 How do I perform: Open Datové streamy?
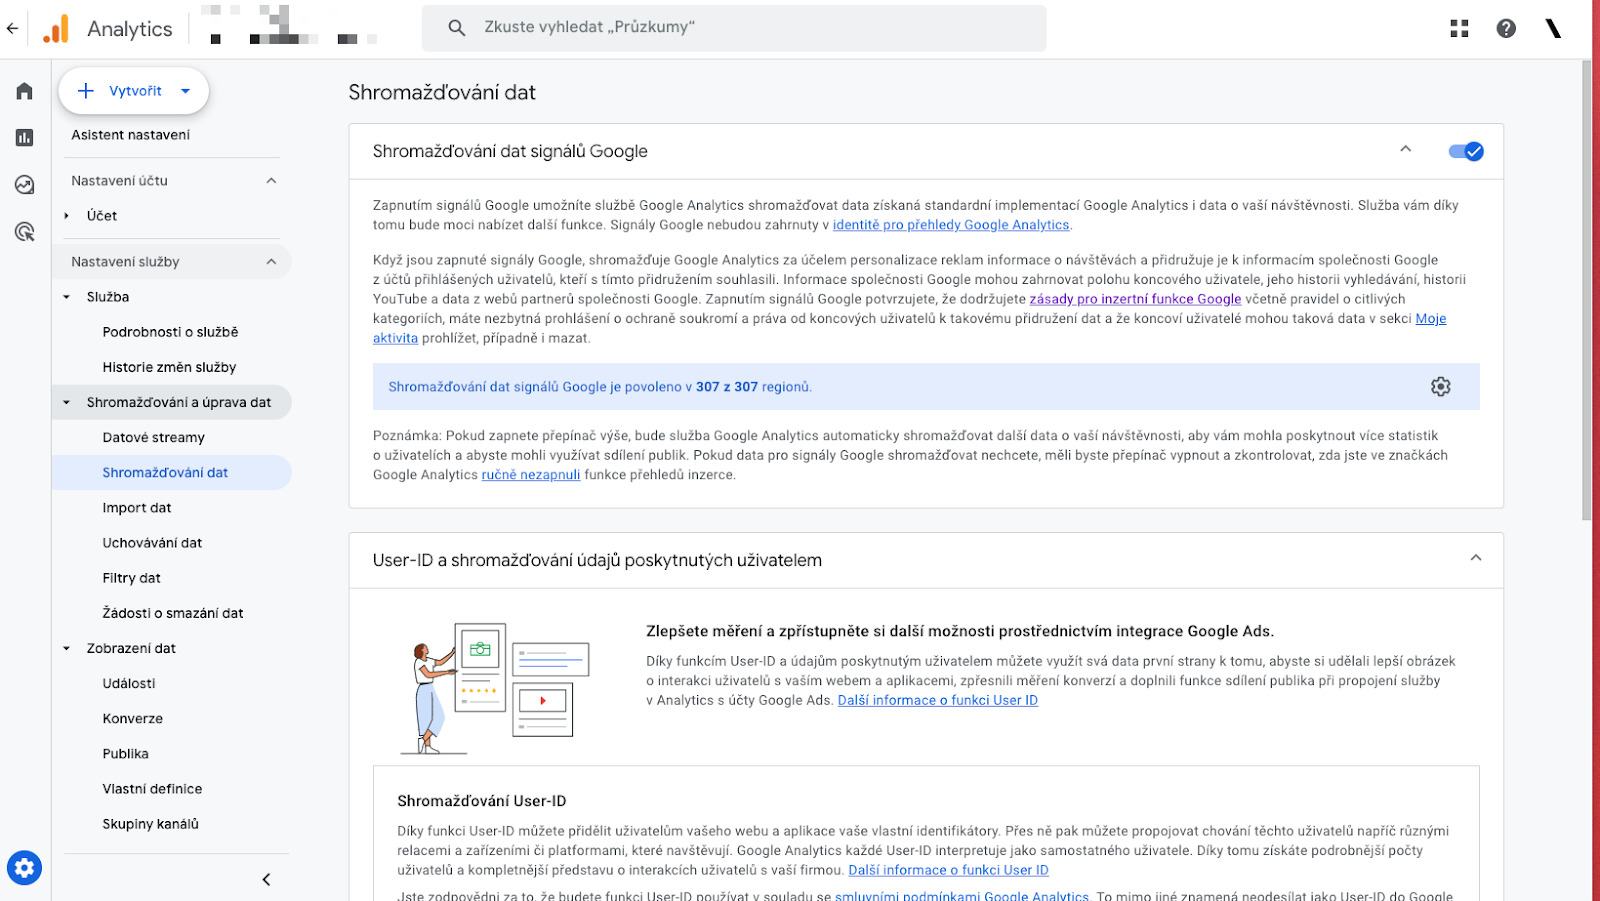(x=153, y=438)
